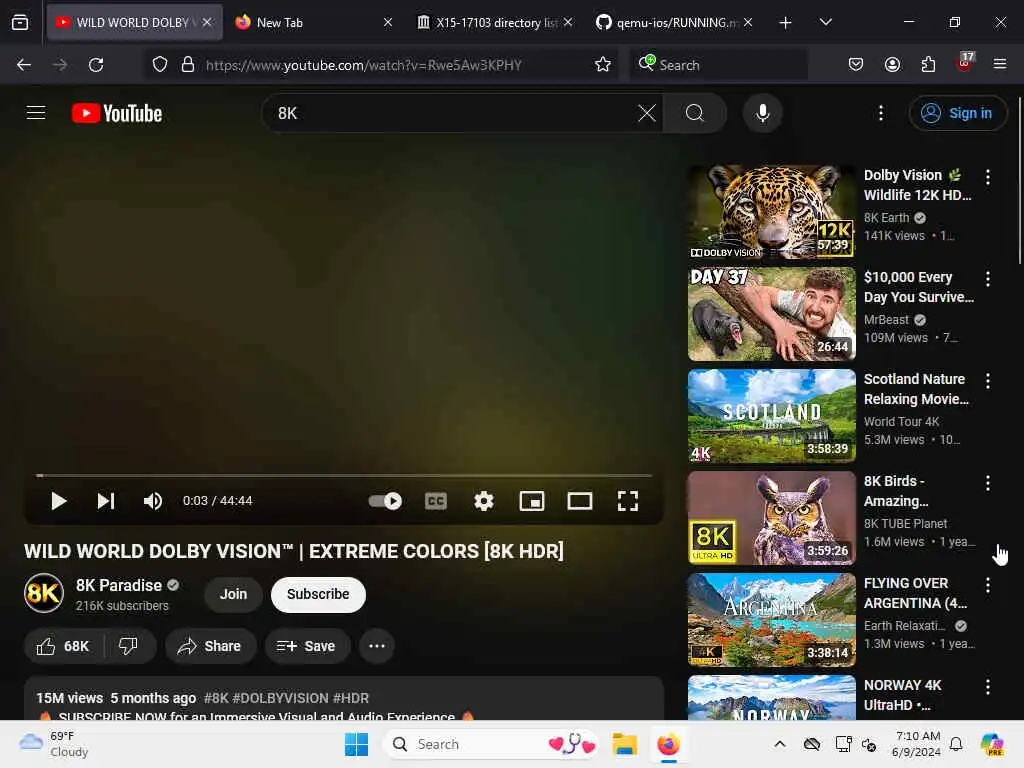Open YouTube settings three-dot menu
Screen dimensions: 1024x768
[x=881, y=113]
